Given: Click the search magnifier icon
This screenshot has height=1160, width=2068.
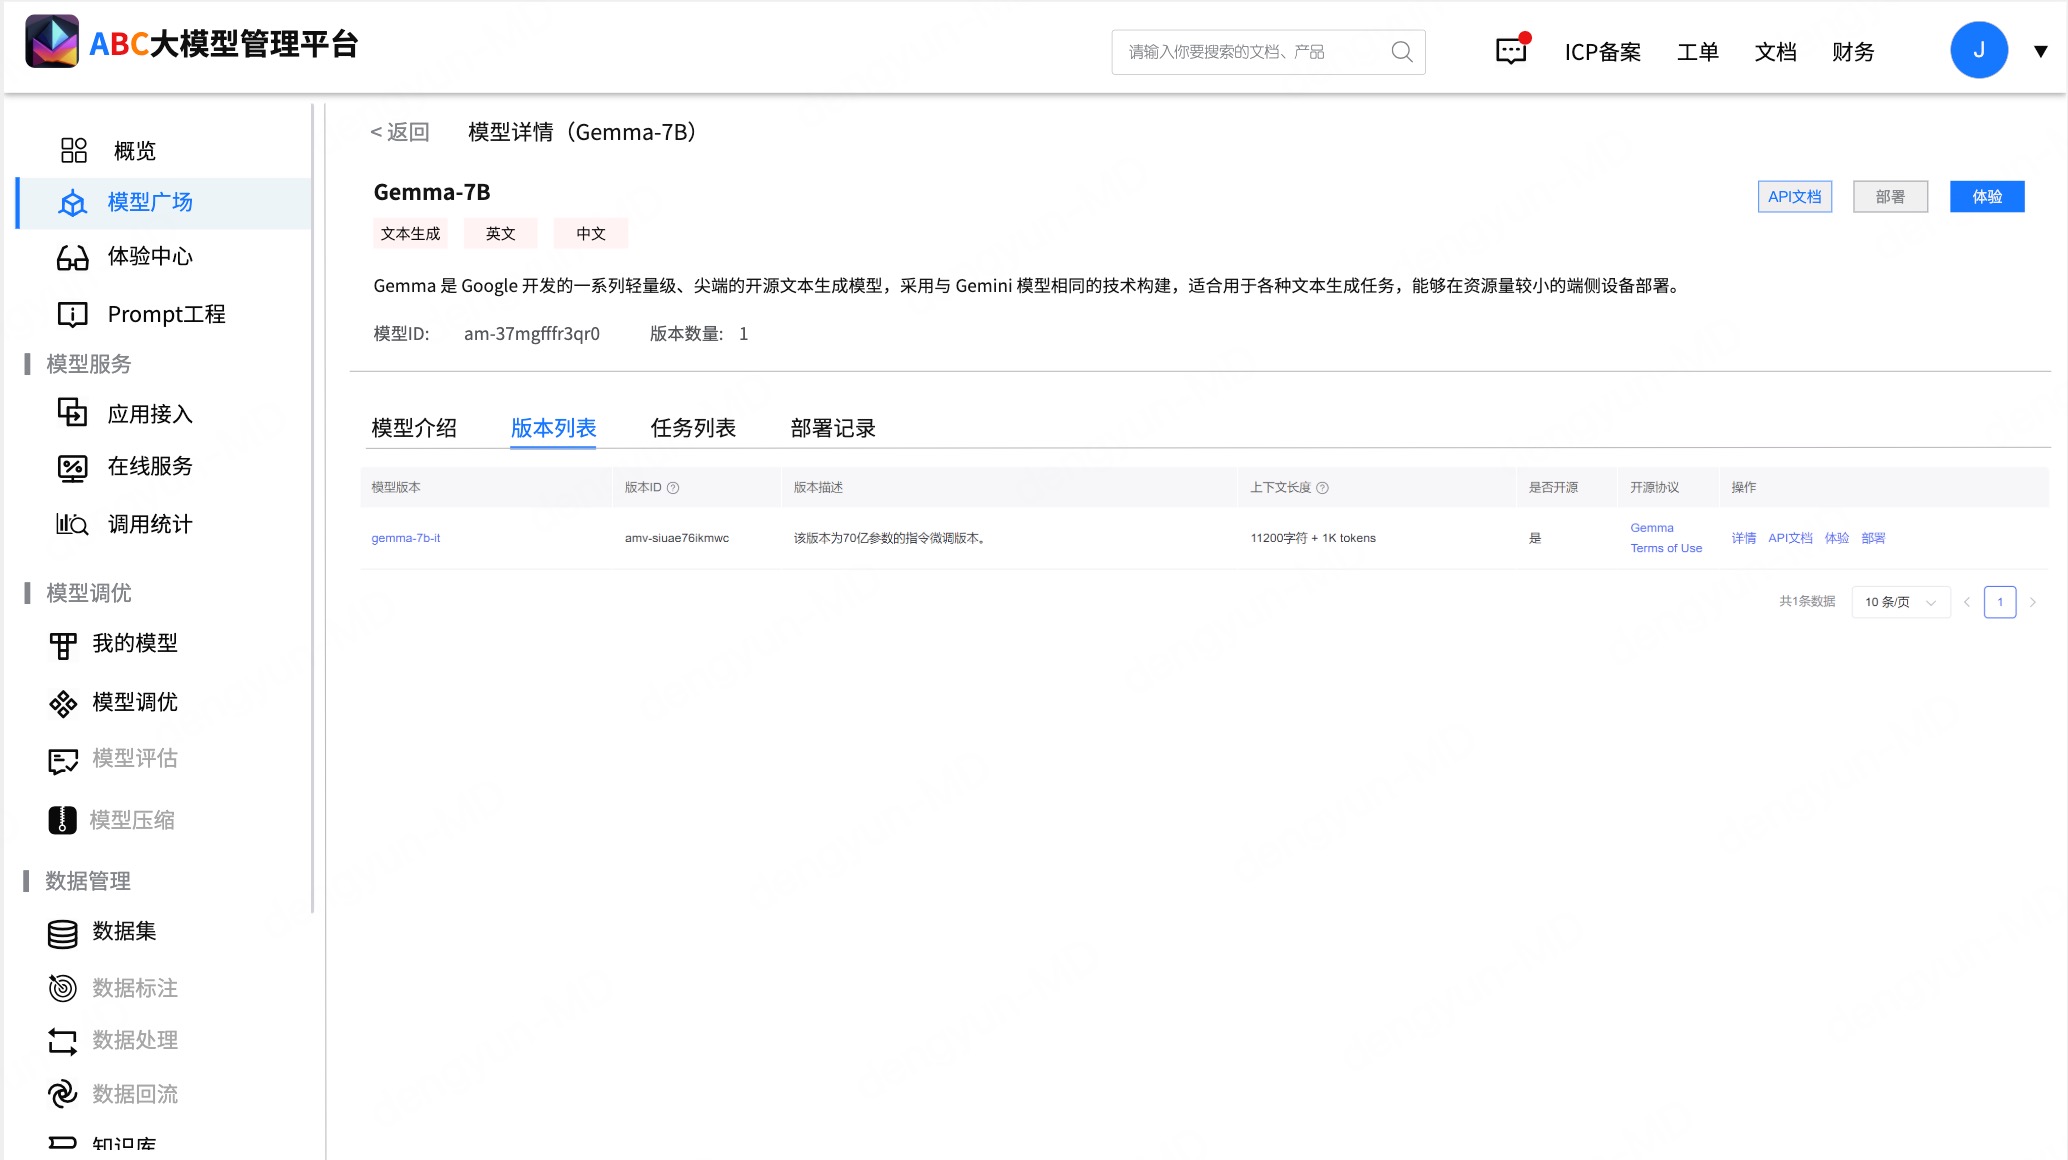Looking at the screenshot, I should 1402,52.
